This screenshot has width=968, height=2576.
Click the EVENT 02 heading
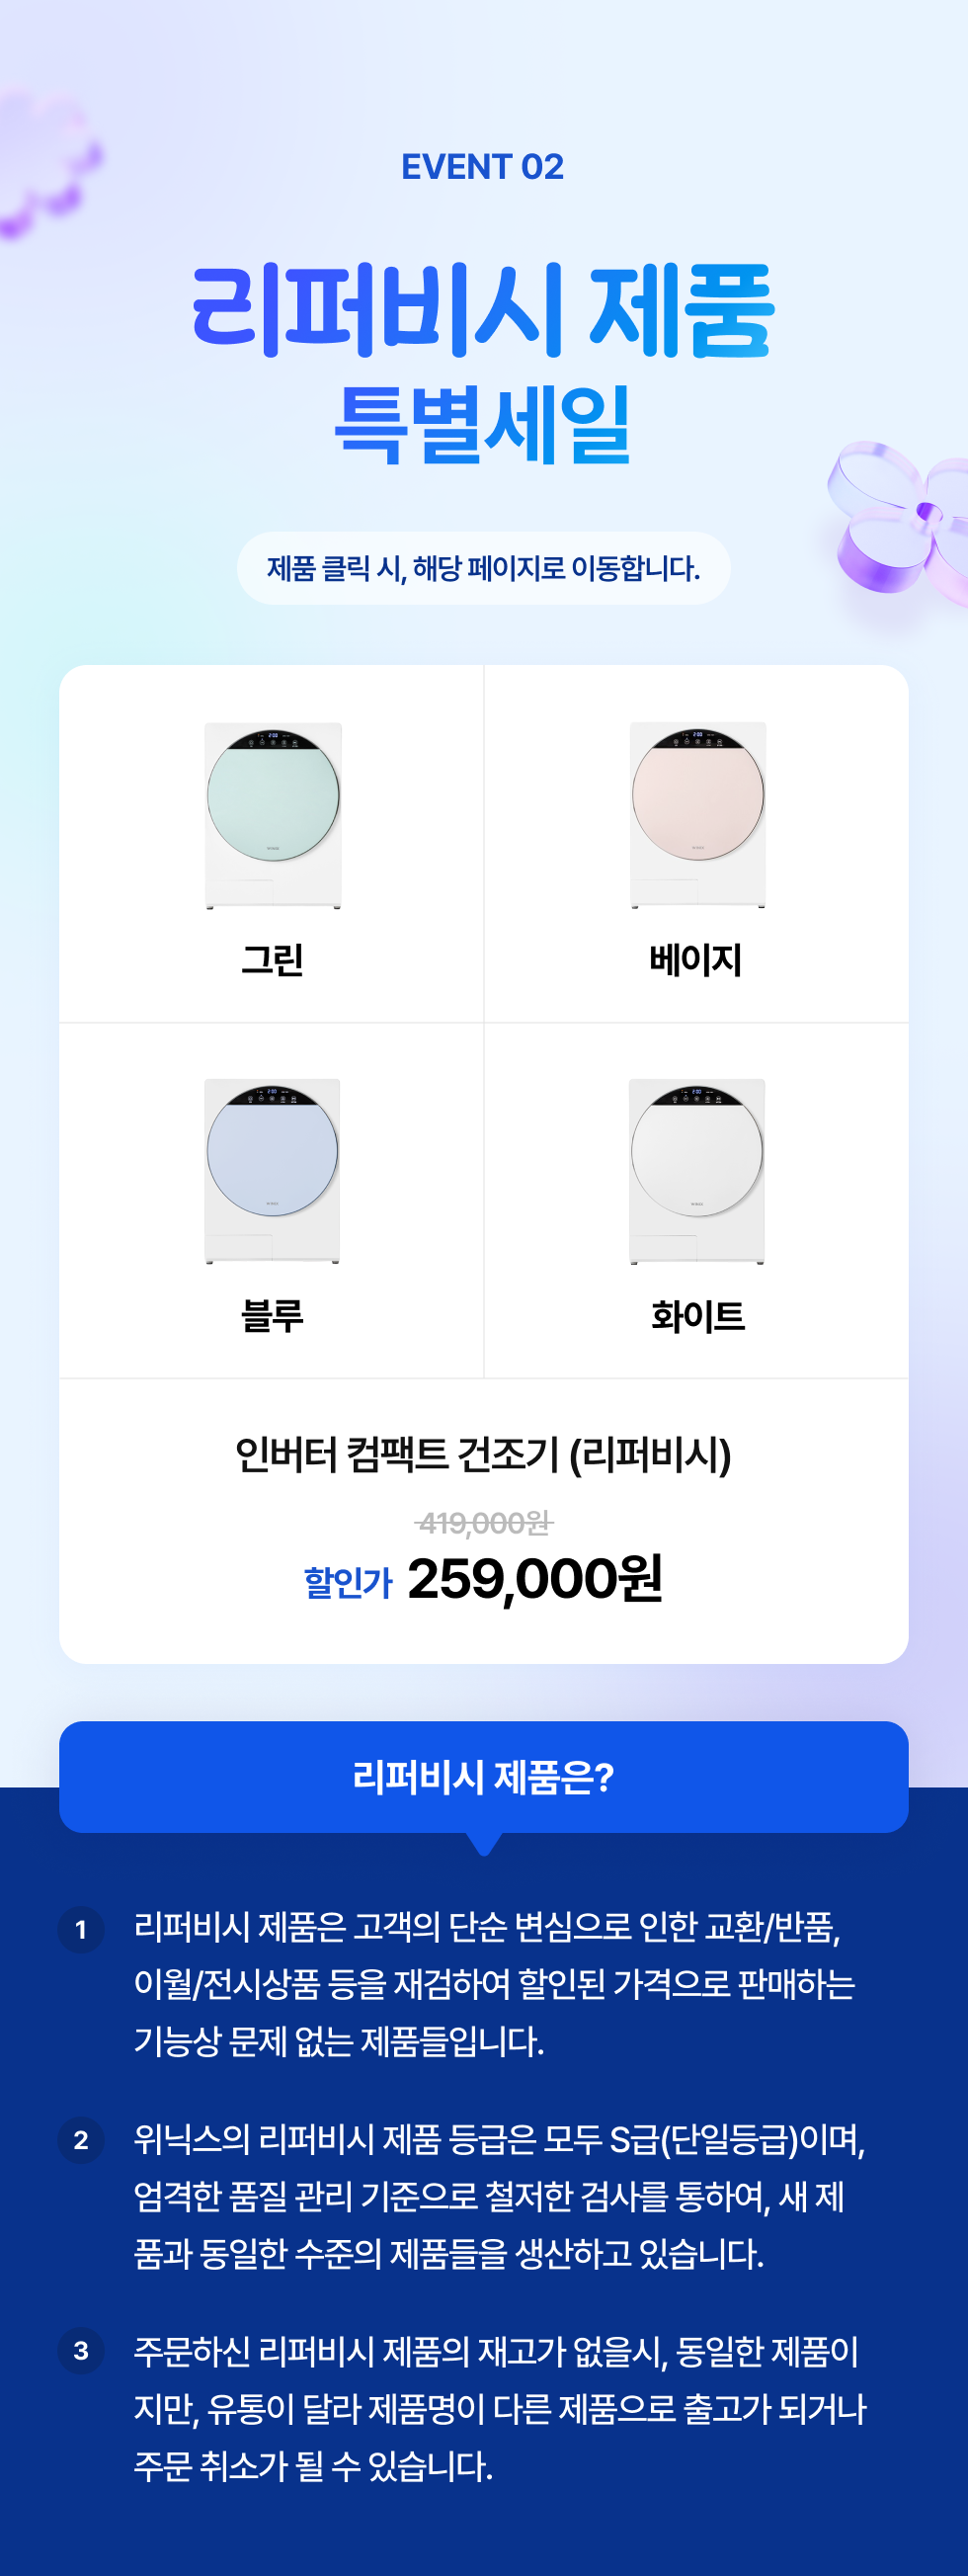(x=483, y=166)
